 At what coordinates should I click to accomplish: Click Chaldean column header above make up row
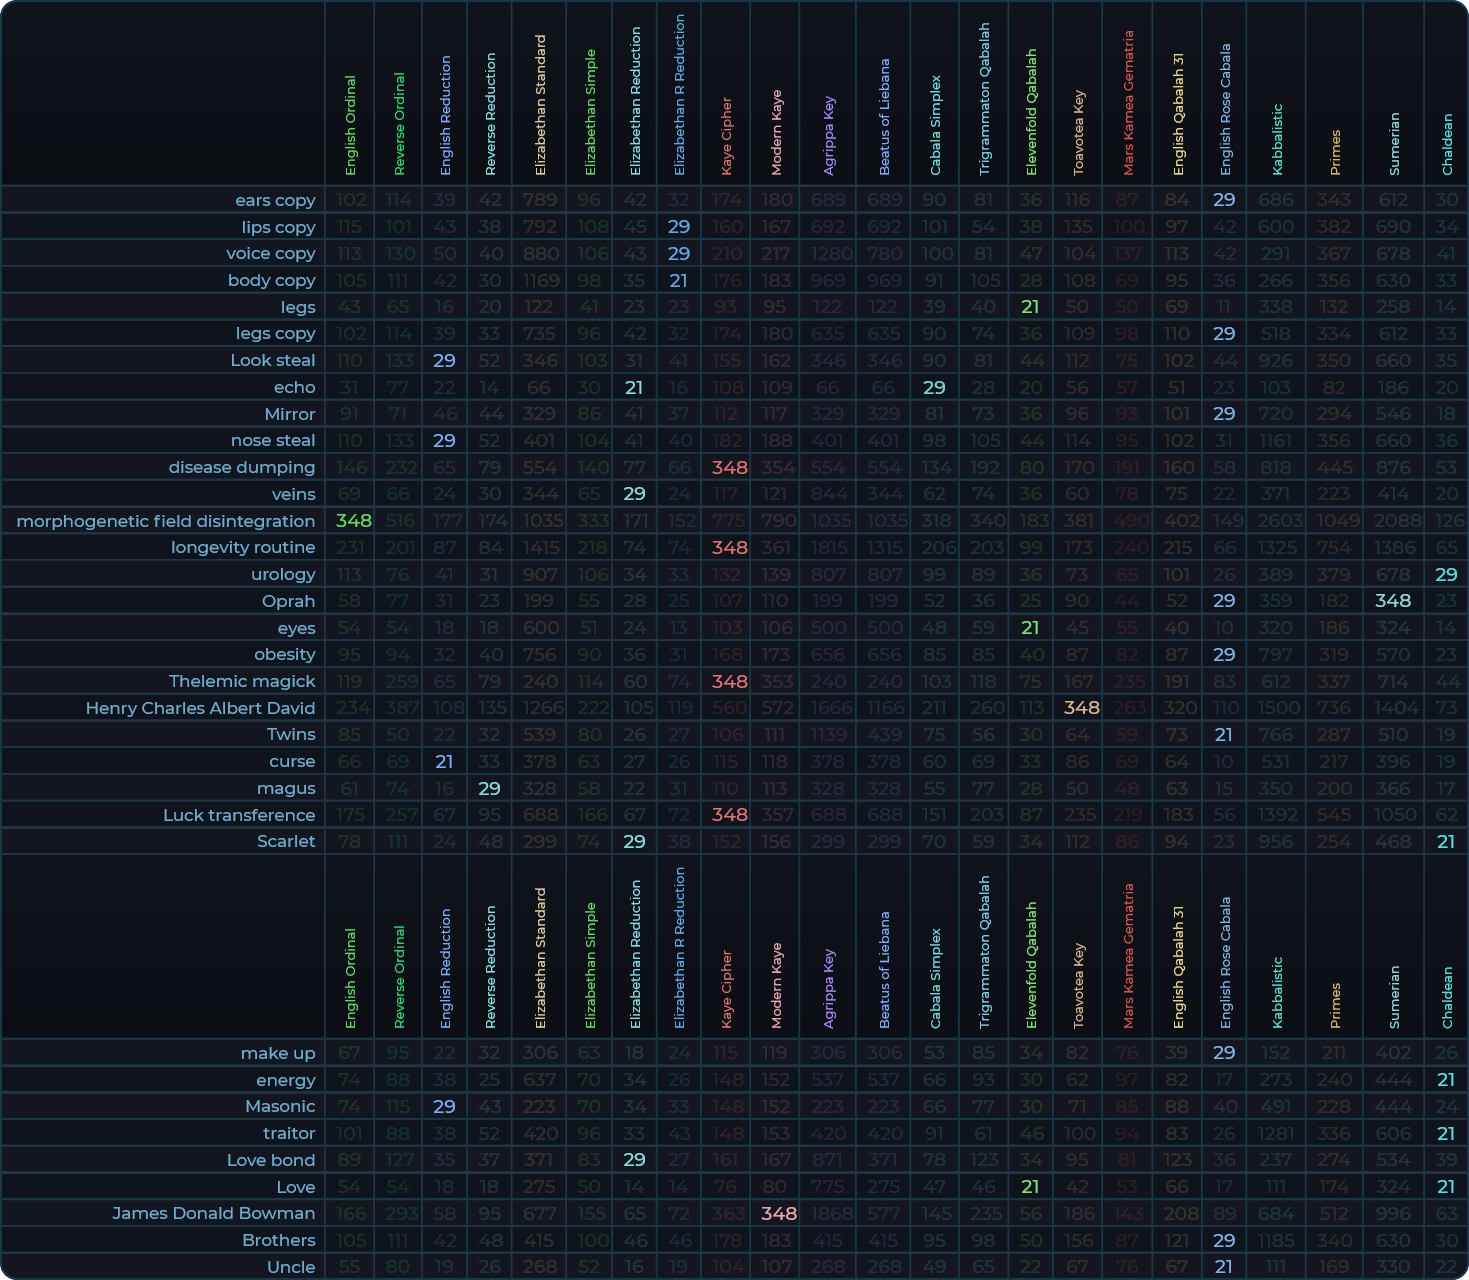(1447, 996)
